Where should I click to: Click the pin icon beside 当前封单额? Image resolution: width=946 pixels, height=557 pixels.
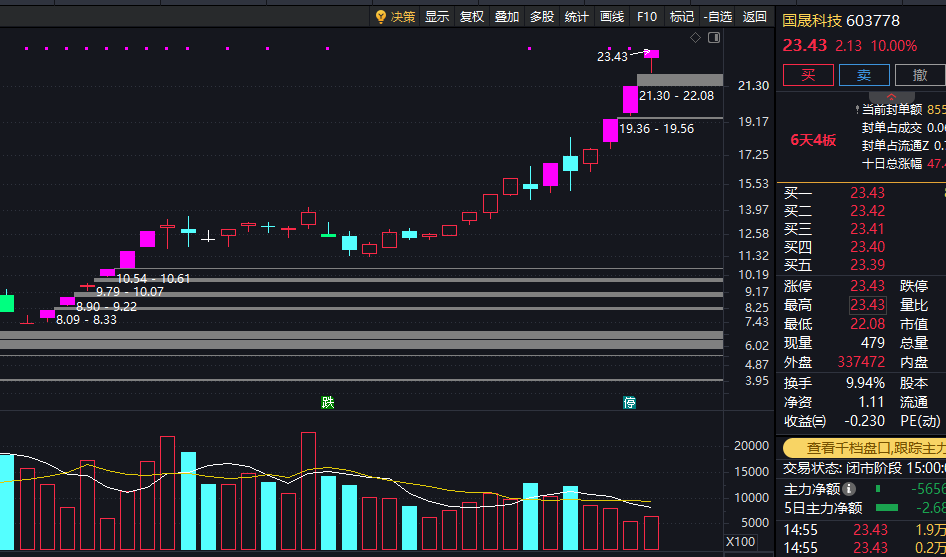pos(857,110)
